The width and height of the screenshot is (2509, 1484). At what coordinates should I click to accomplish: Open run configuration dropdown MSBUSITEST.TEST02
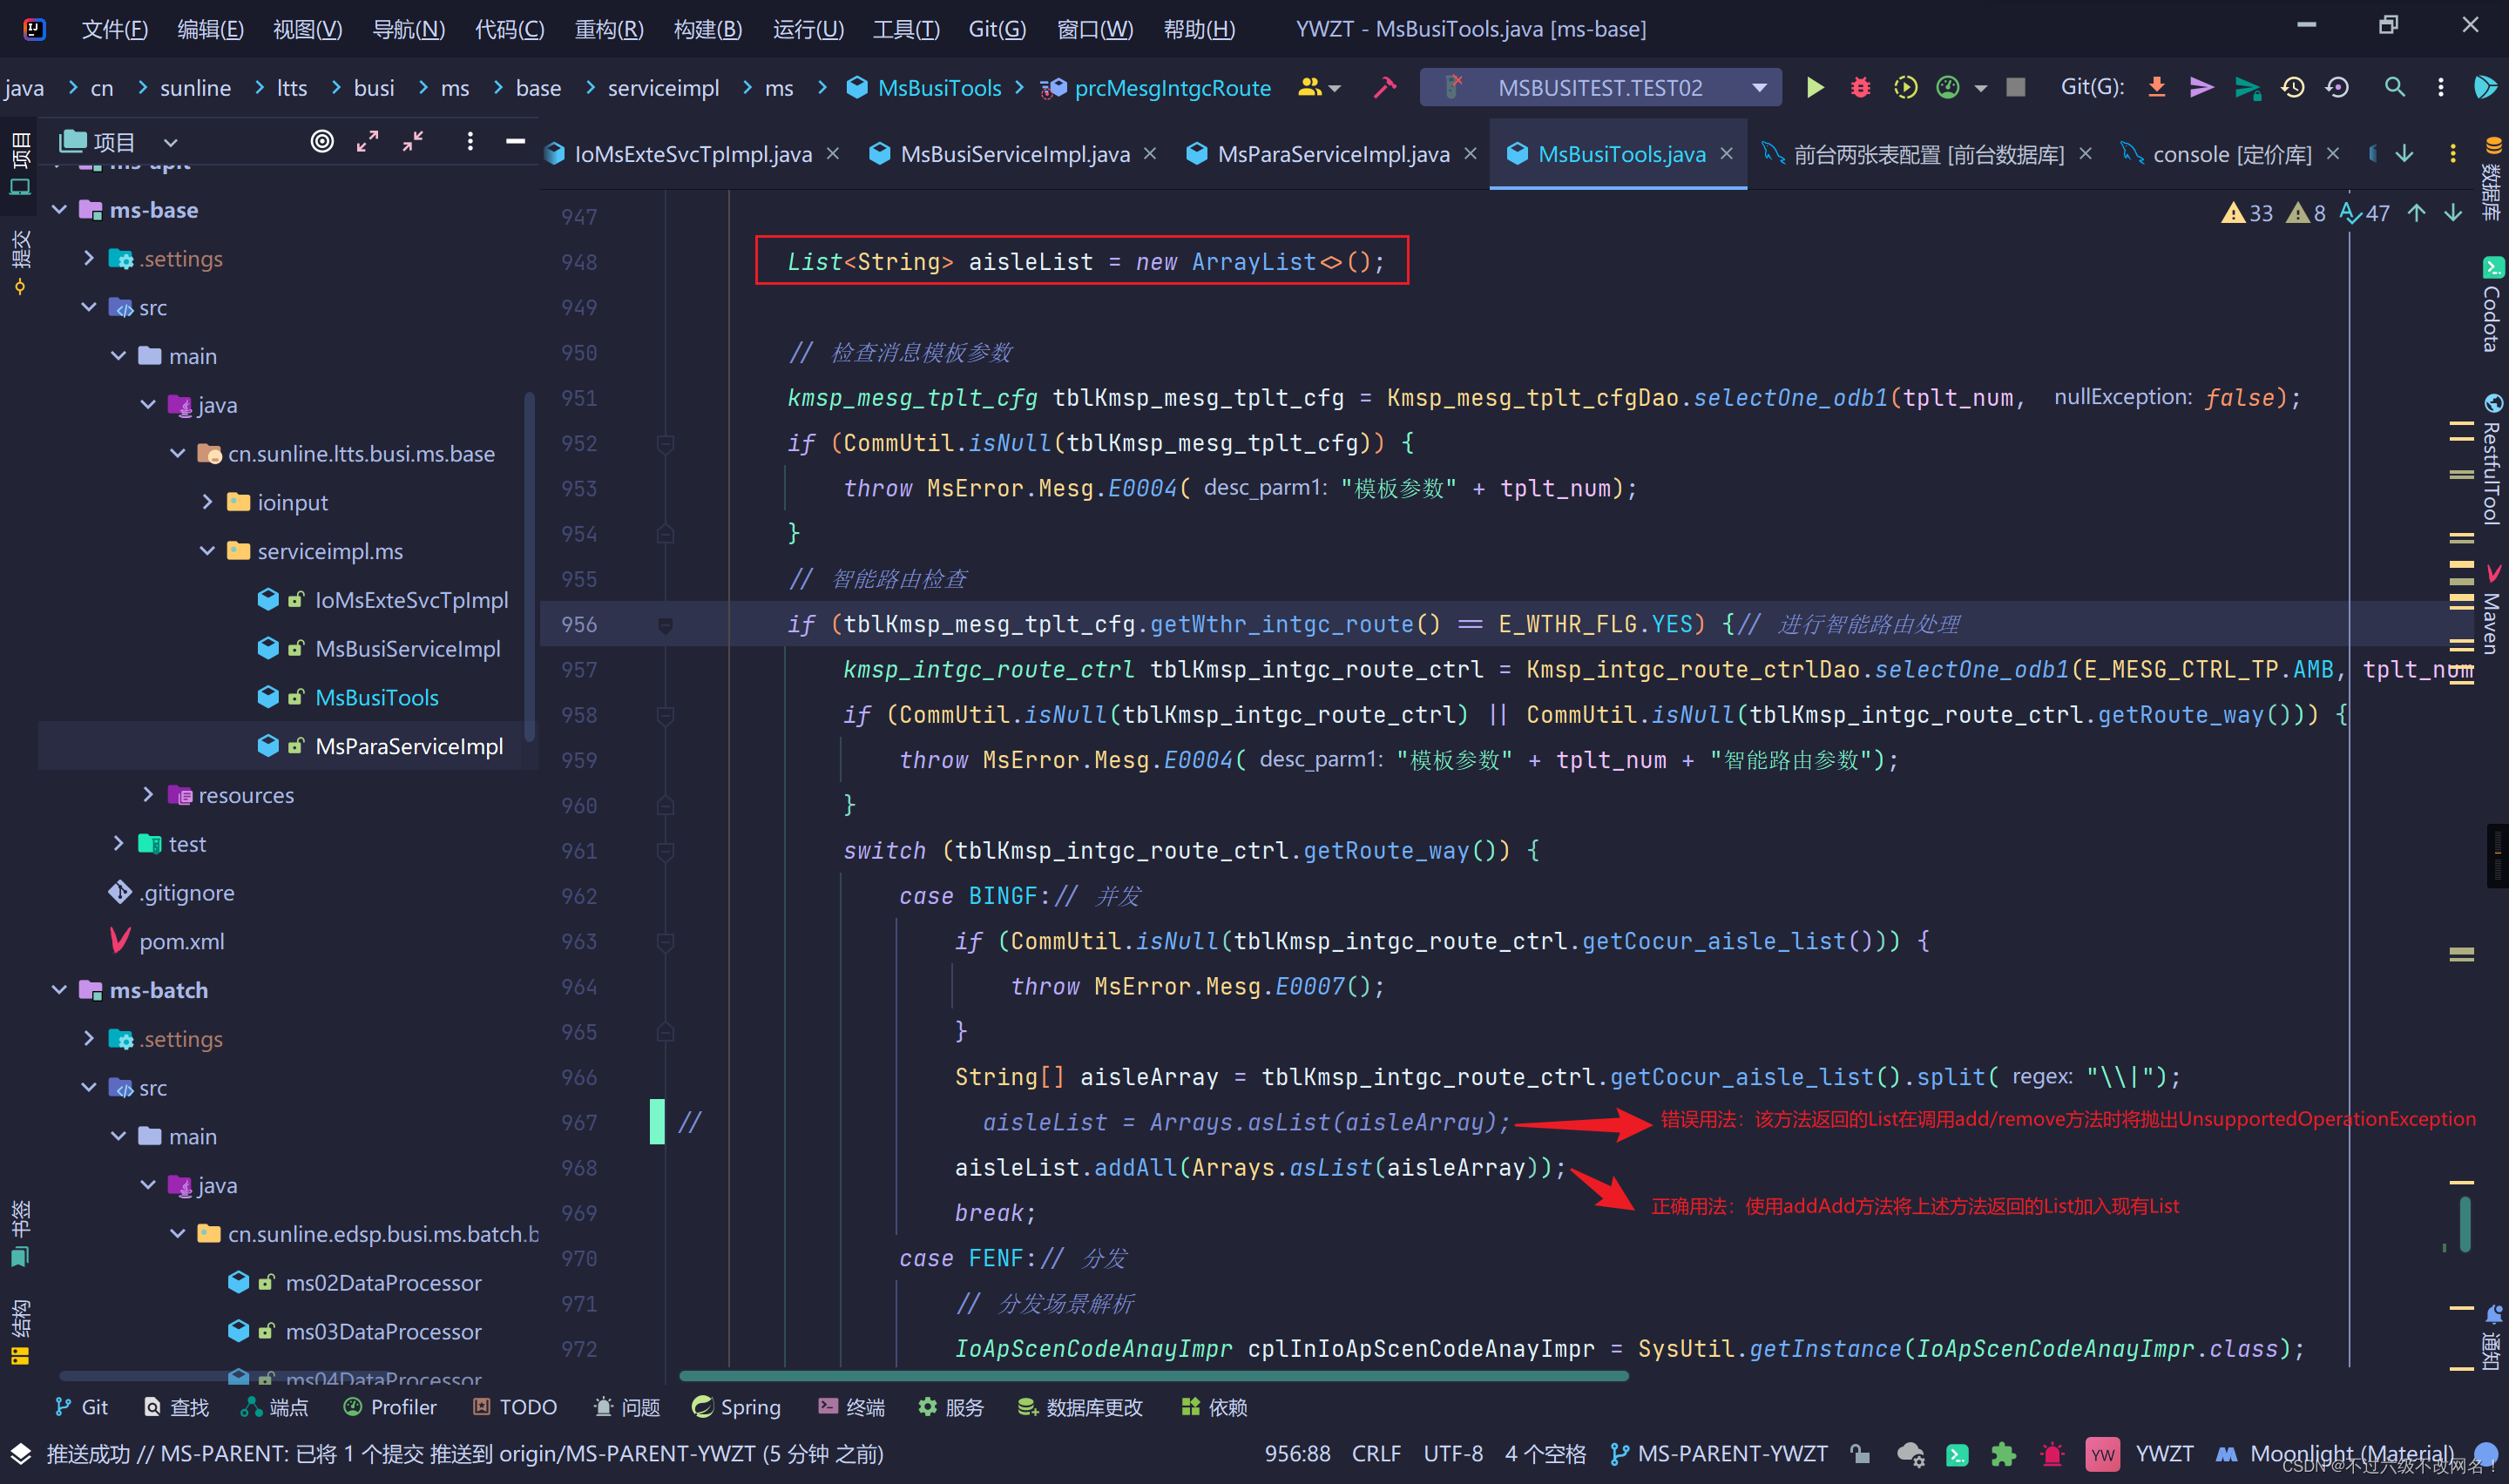click(x=1600, y=88)
